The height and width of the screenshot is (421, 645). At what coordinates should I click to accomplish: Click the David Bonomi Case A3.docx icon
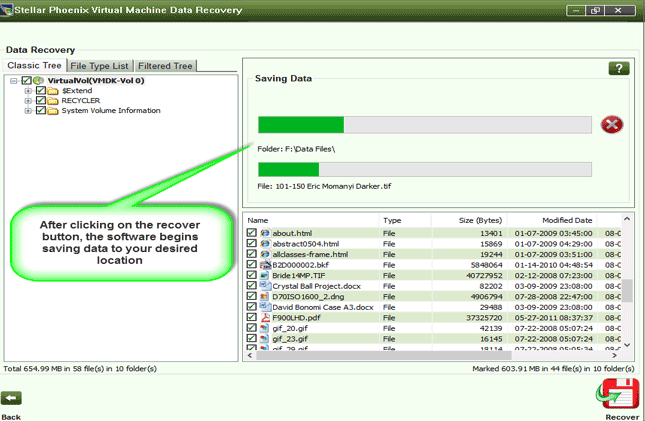pos(265,307)
